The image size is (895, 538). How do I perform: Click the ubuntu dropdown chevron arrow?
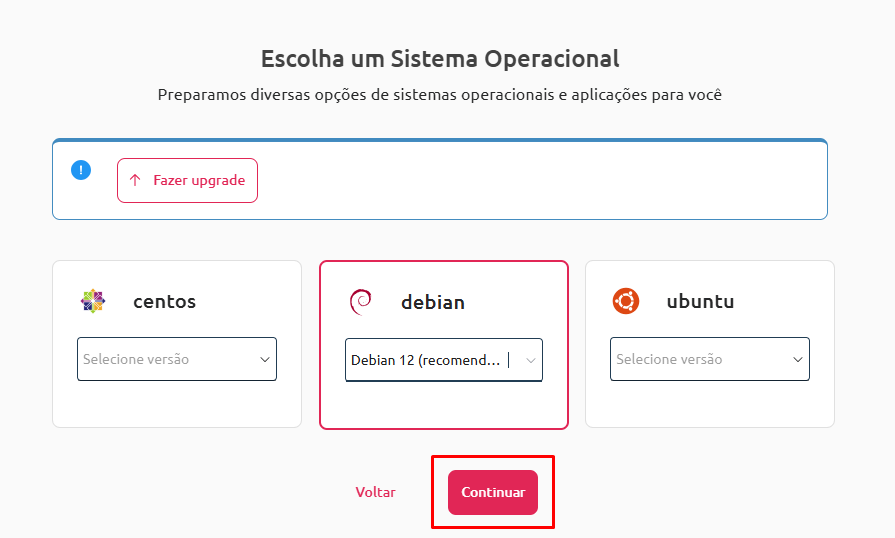coord(798,359)
